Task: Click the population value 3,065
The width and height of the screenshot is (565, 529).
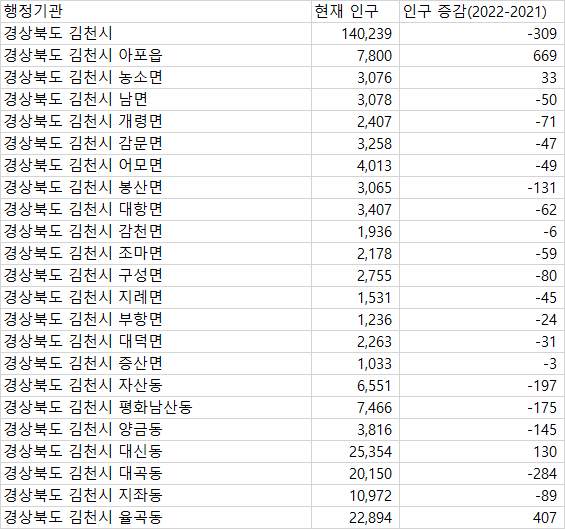Action: click(374, 188)
